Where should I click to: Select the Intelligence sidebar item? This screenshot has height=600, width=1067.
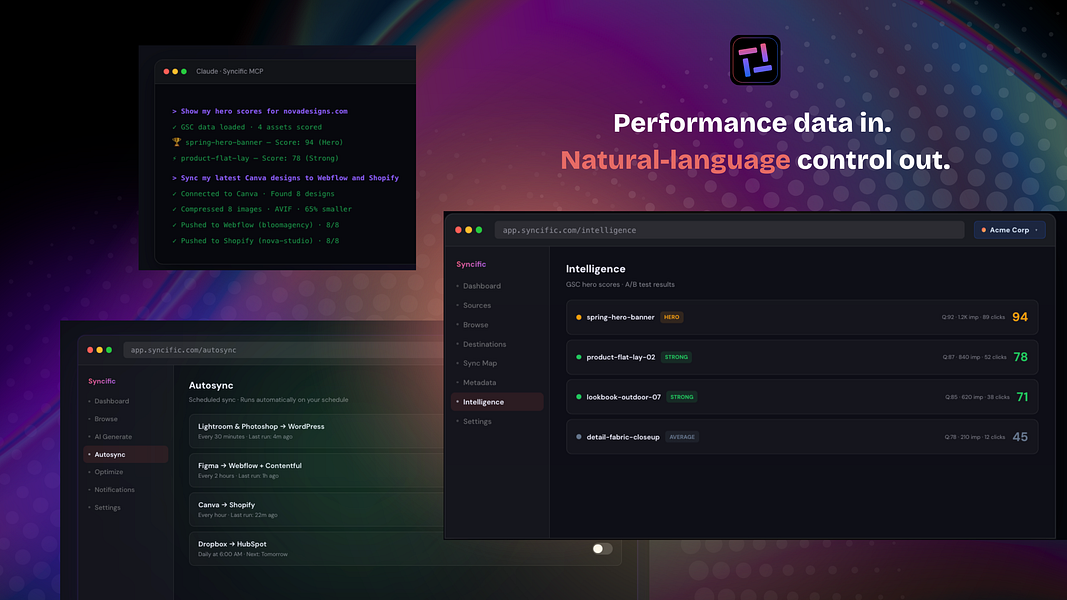tap(497, 402)
